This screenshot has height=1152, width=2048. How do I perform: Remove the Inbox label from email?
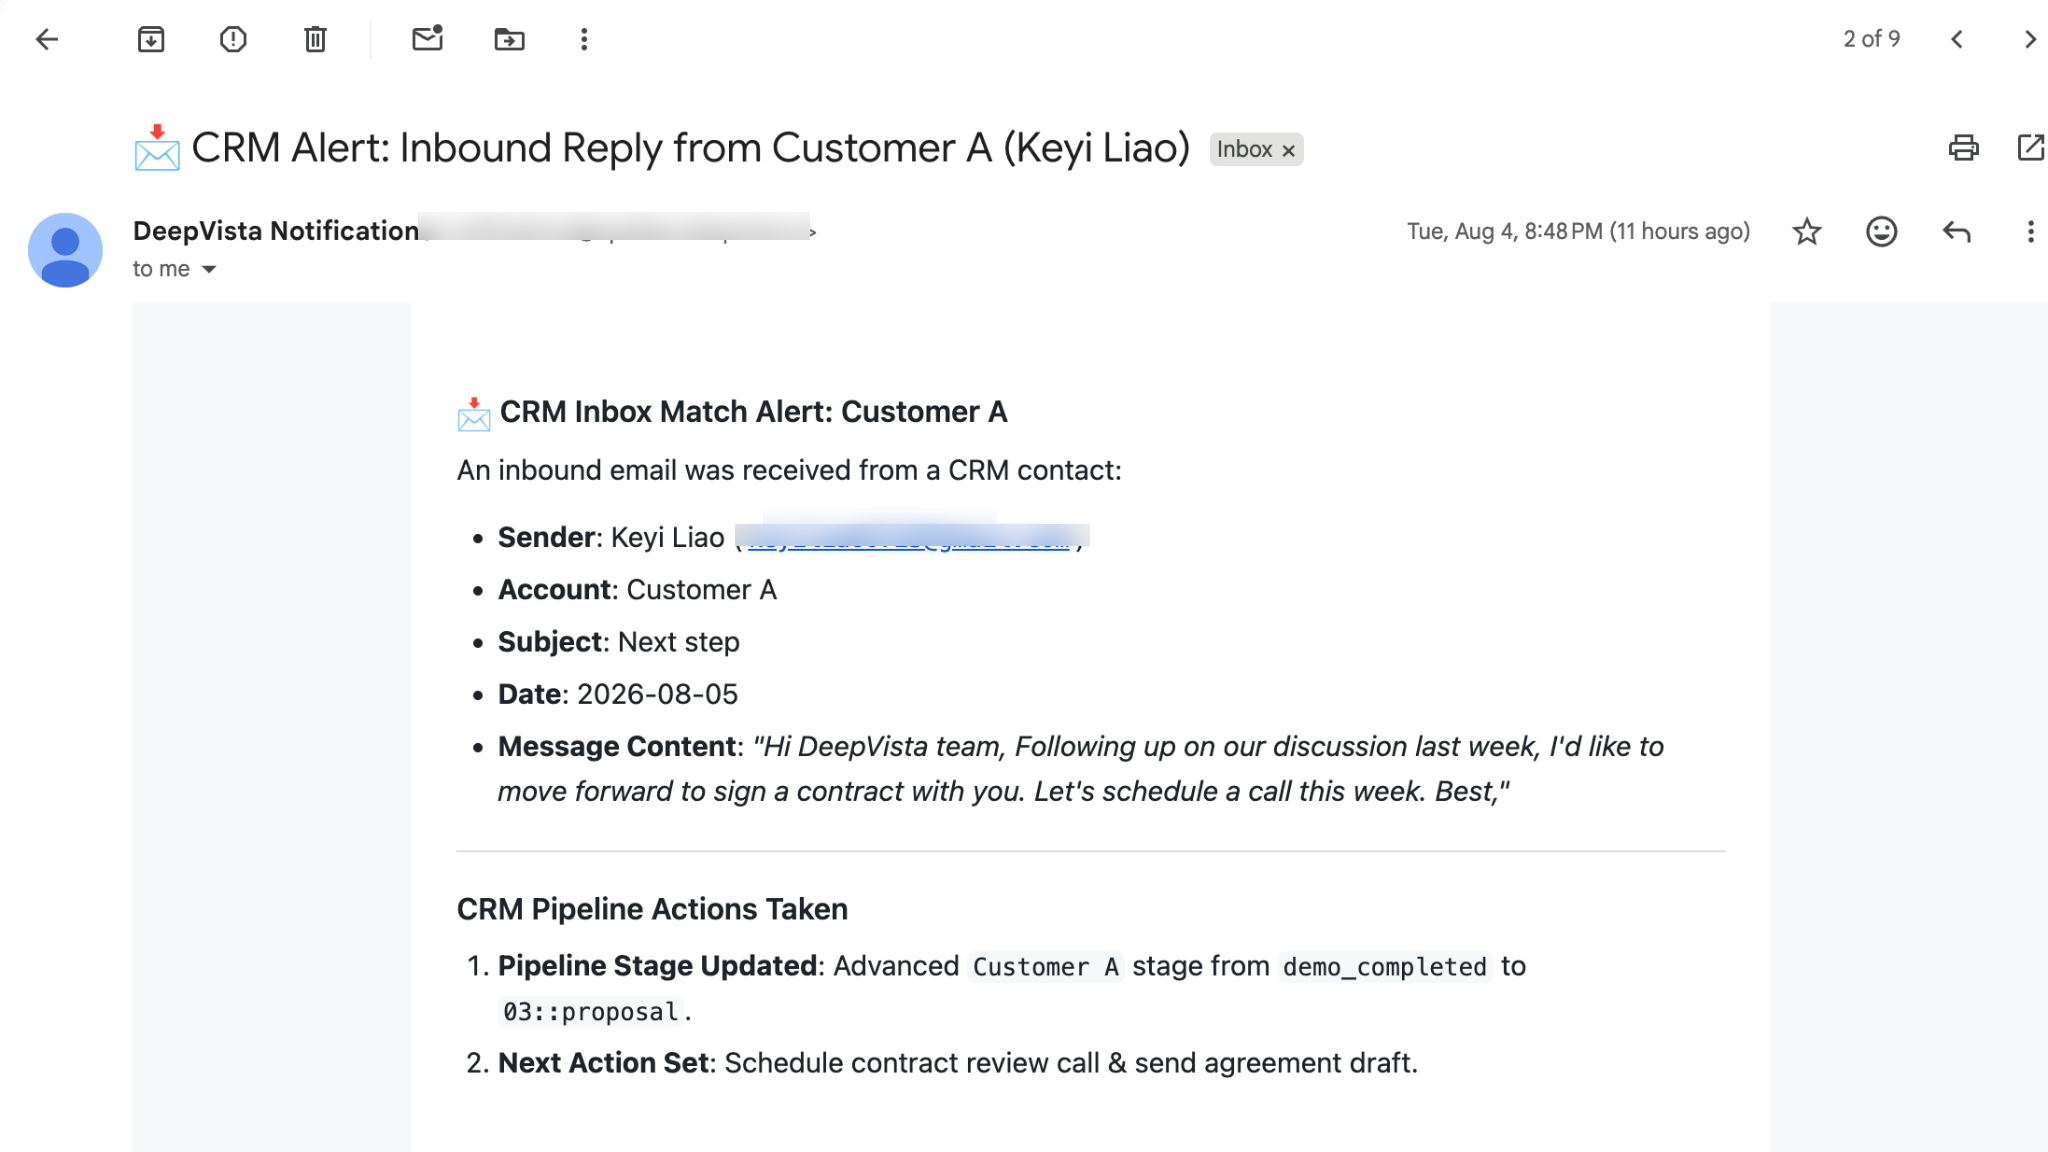pyautogui.click(x=1289, y=150)
